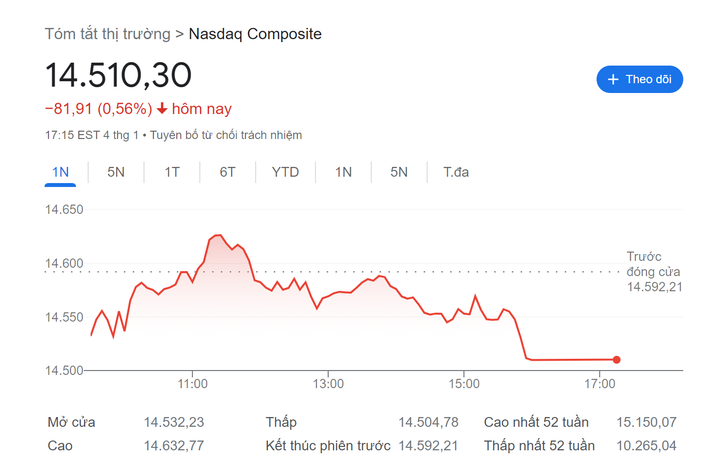The image size is (720, 465).
Task: Switch to the 5N tab left of 1T
Action: (x=116, y=172)
